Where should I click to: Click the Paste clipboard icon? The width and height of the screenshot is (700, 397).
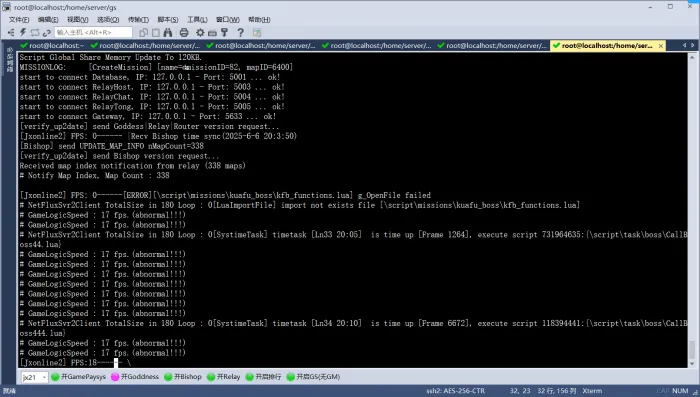[x=156, y=33]
